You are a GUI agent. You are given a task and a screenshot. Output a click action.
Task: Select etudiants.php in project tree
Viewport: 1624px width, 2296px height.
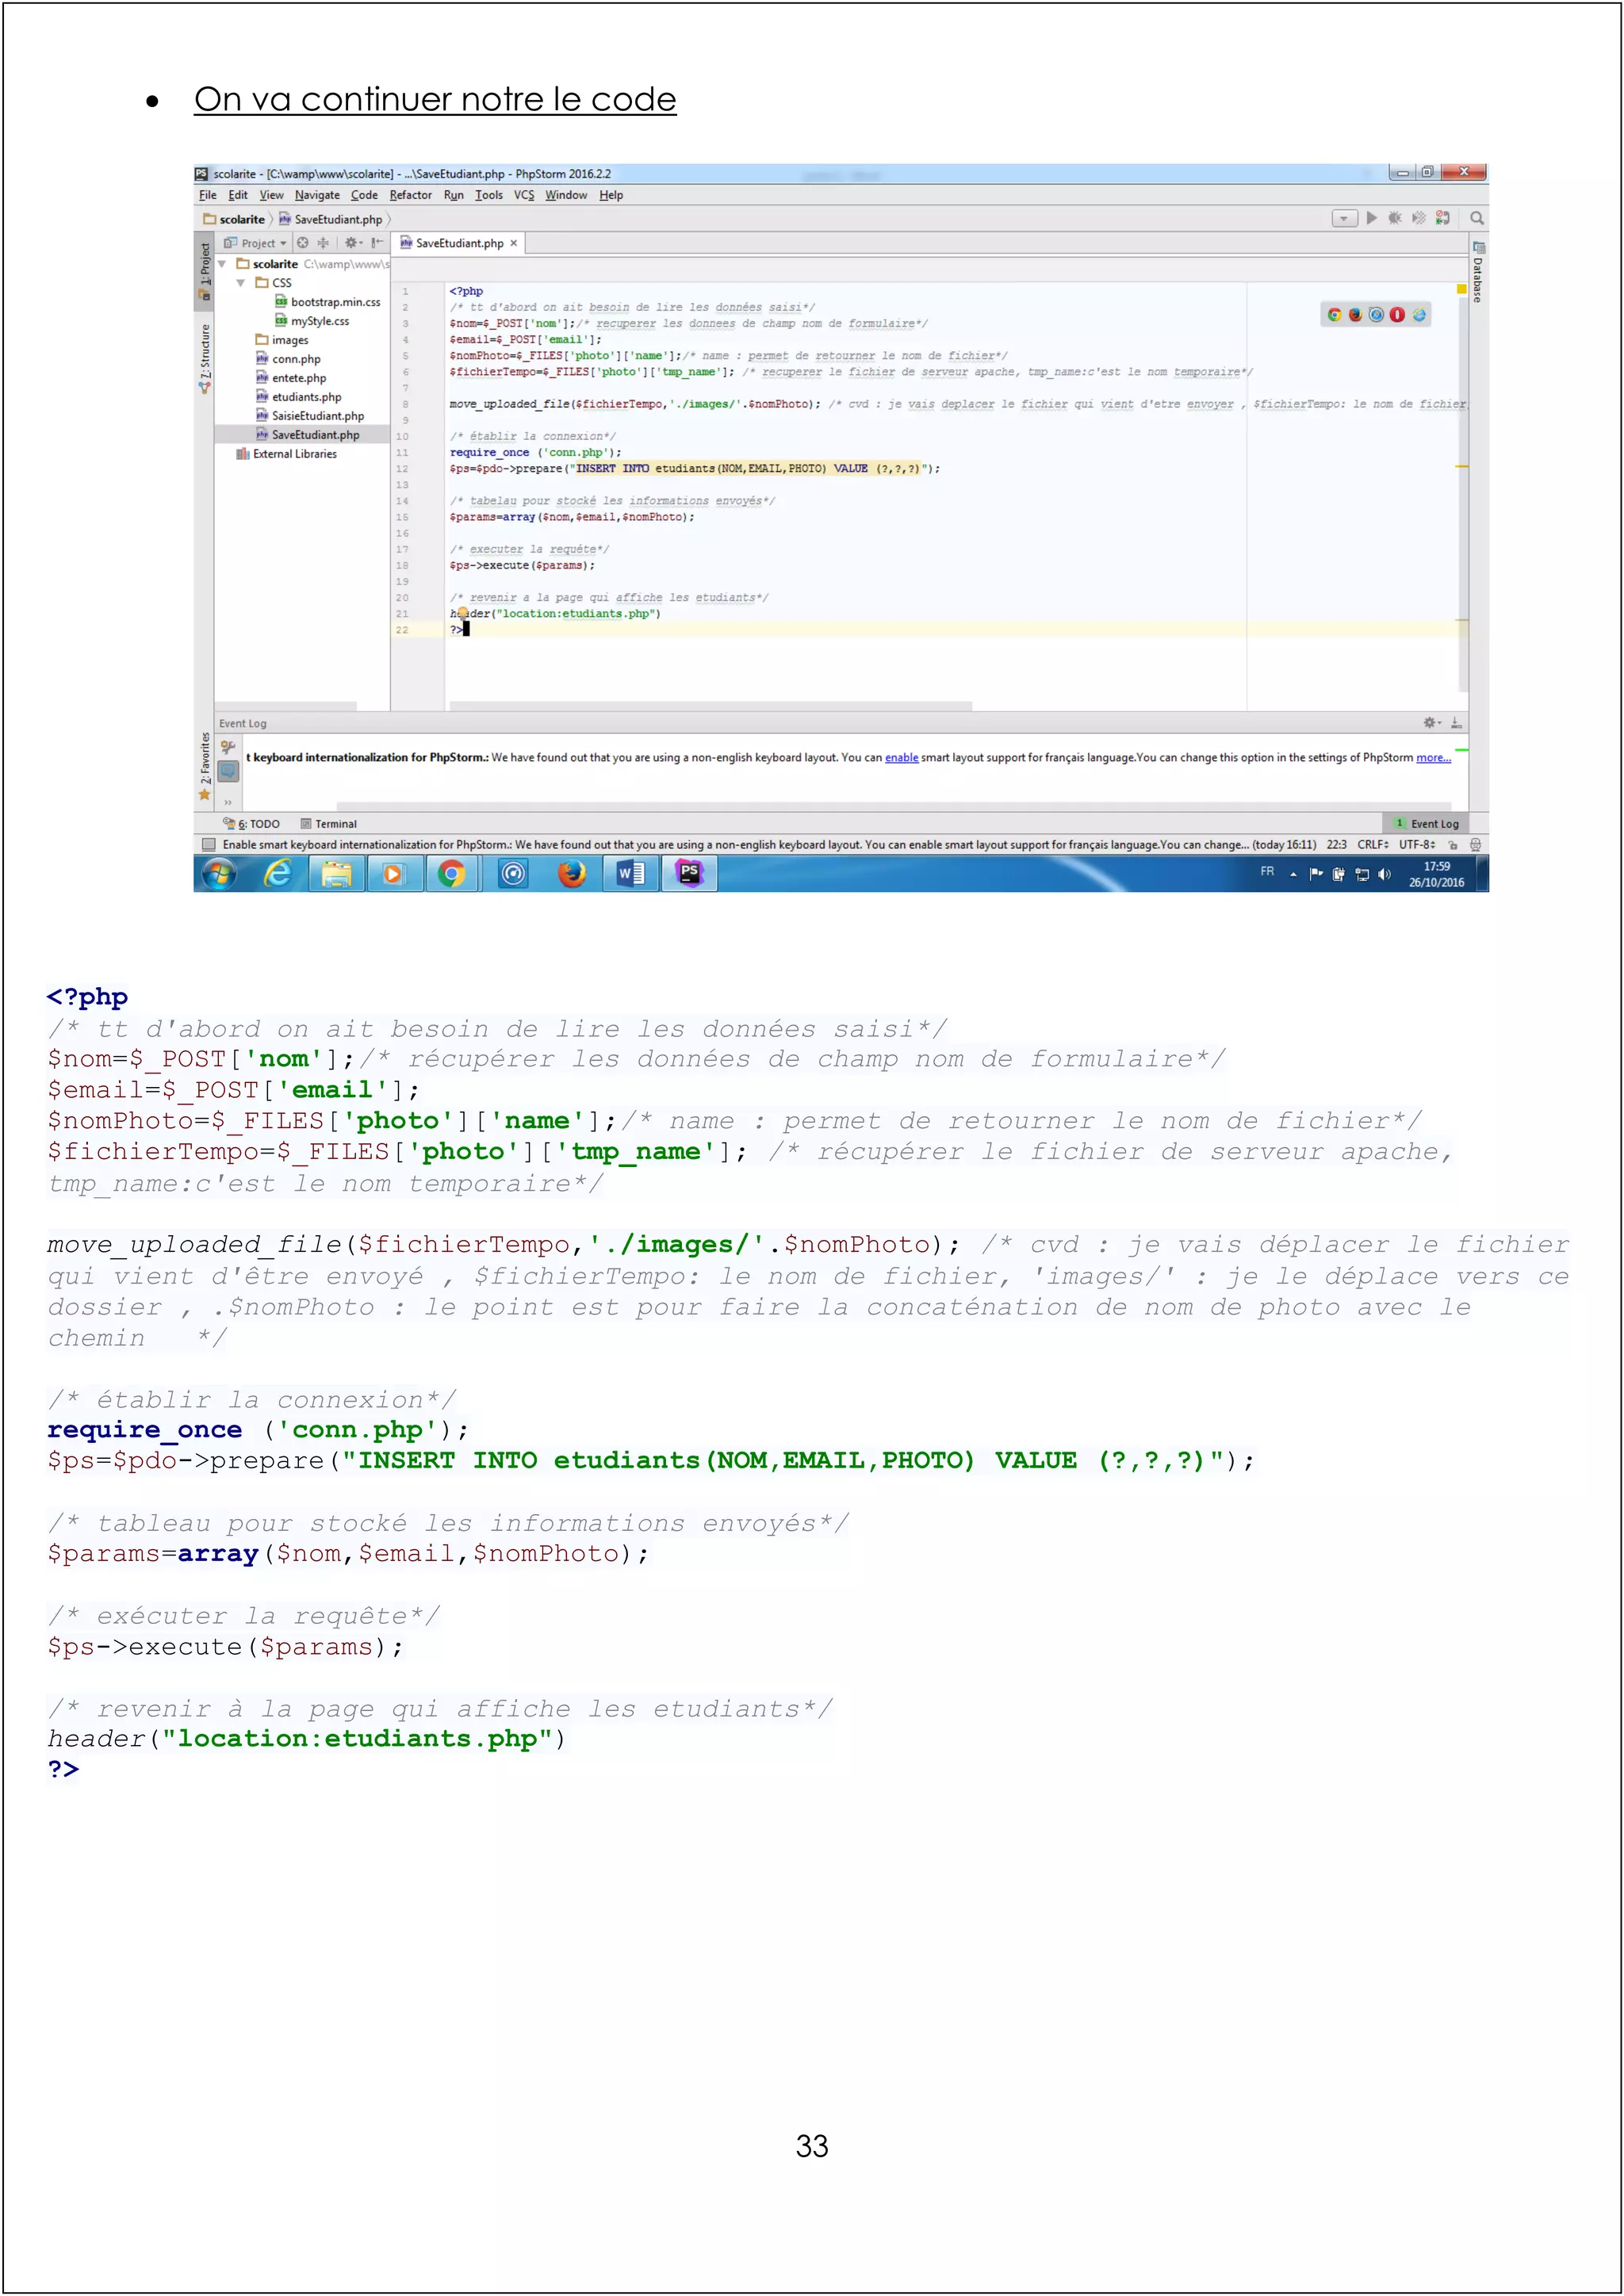click(x=298, y=397)
